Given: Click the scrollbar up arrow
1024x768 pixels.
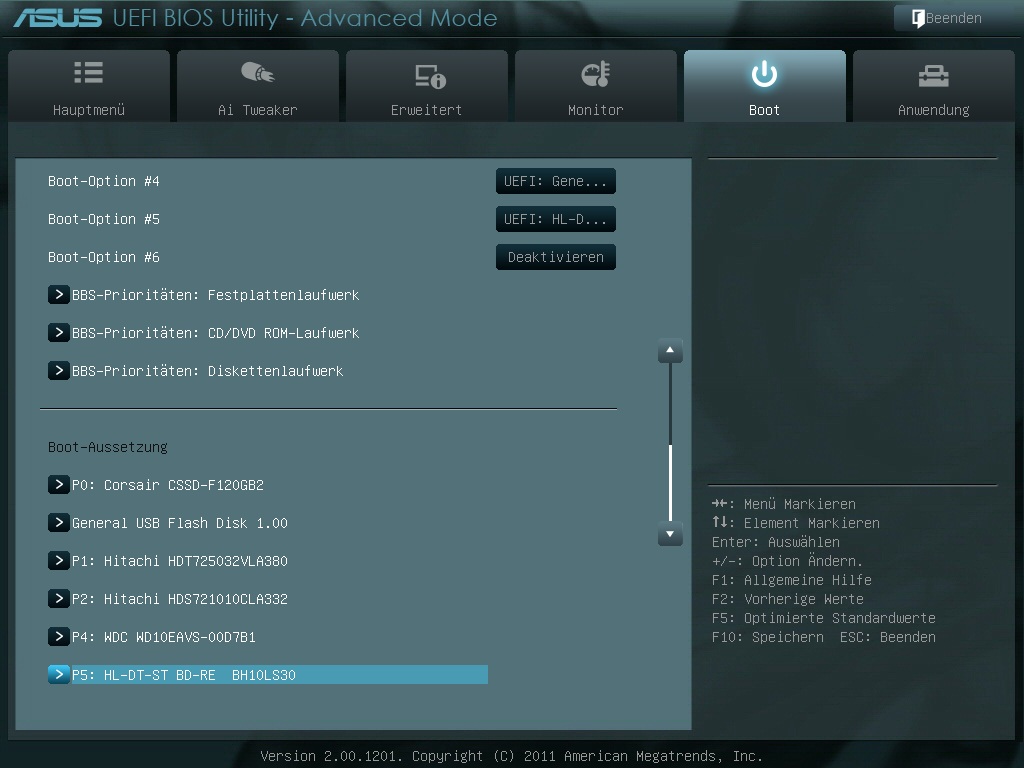Looking at the screenshot, I should 670,351.
